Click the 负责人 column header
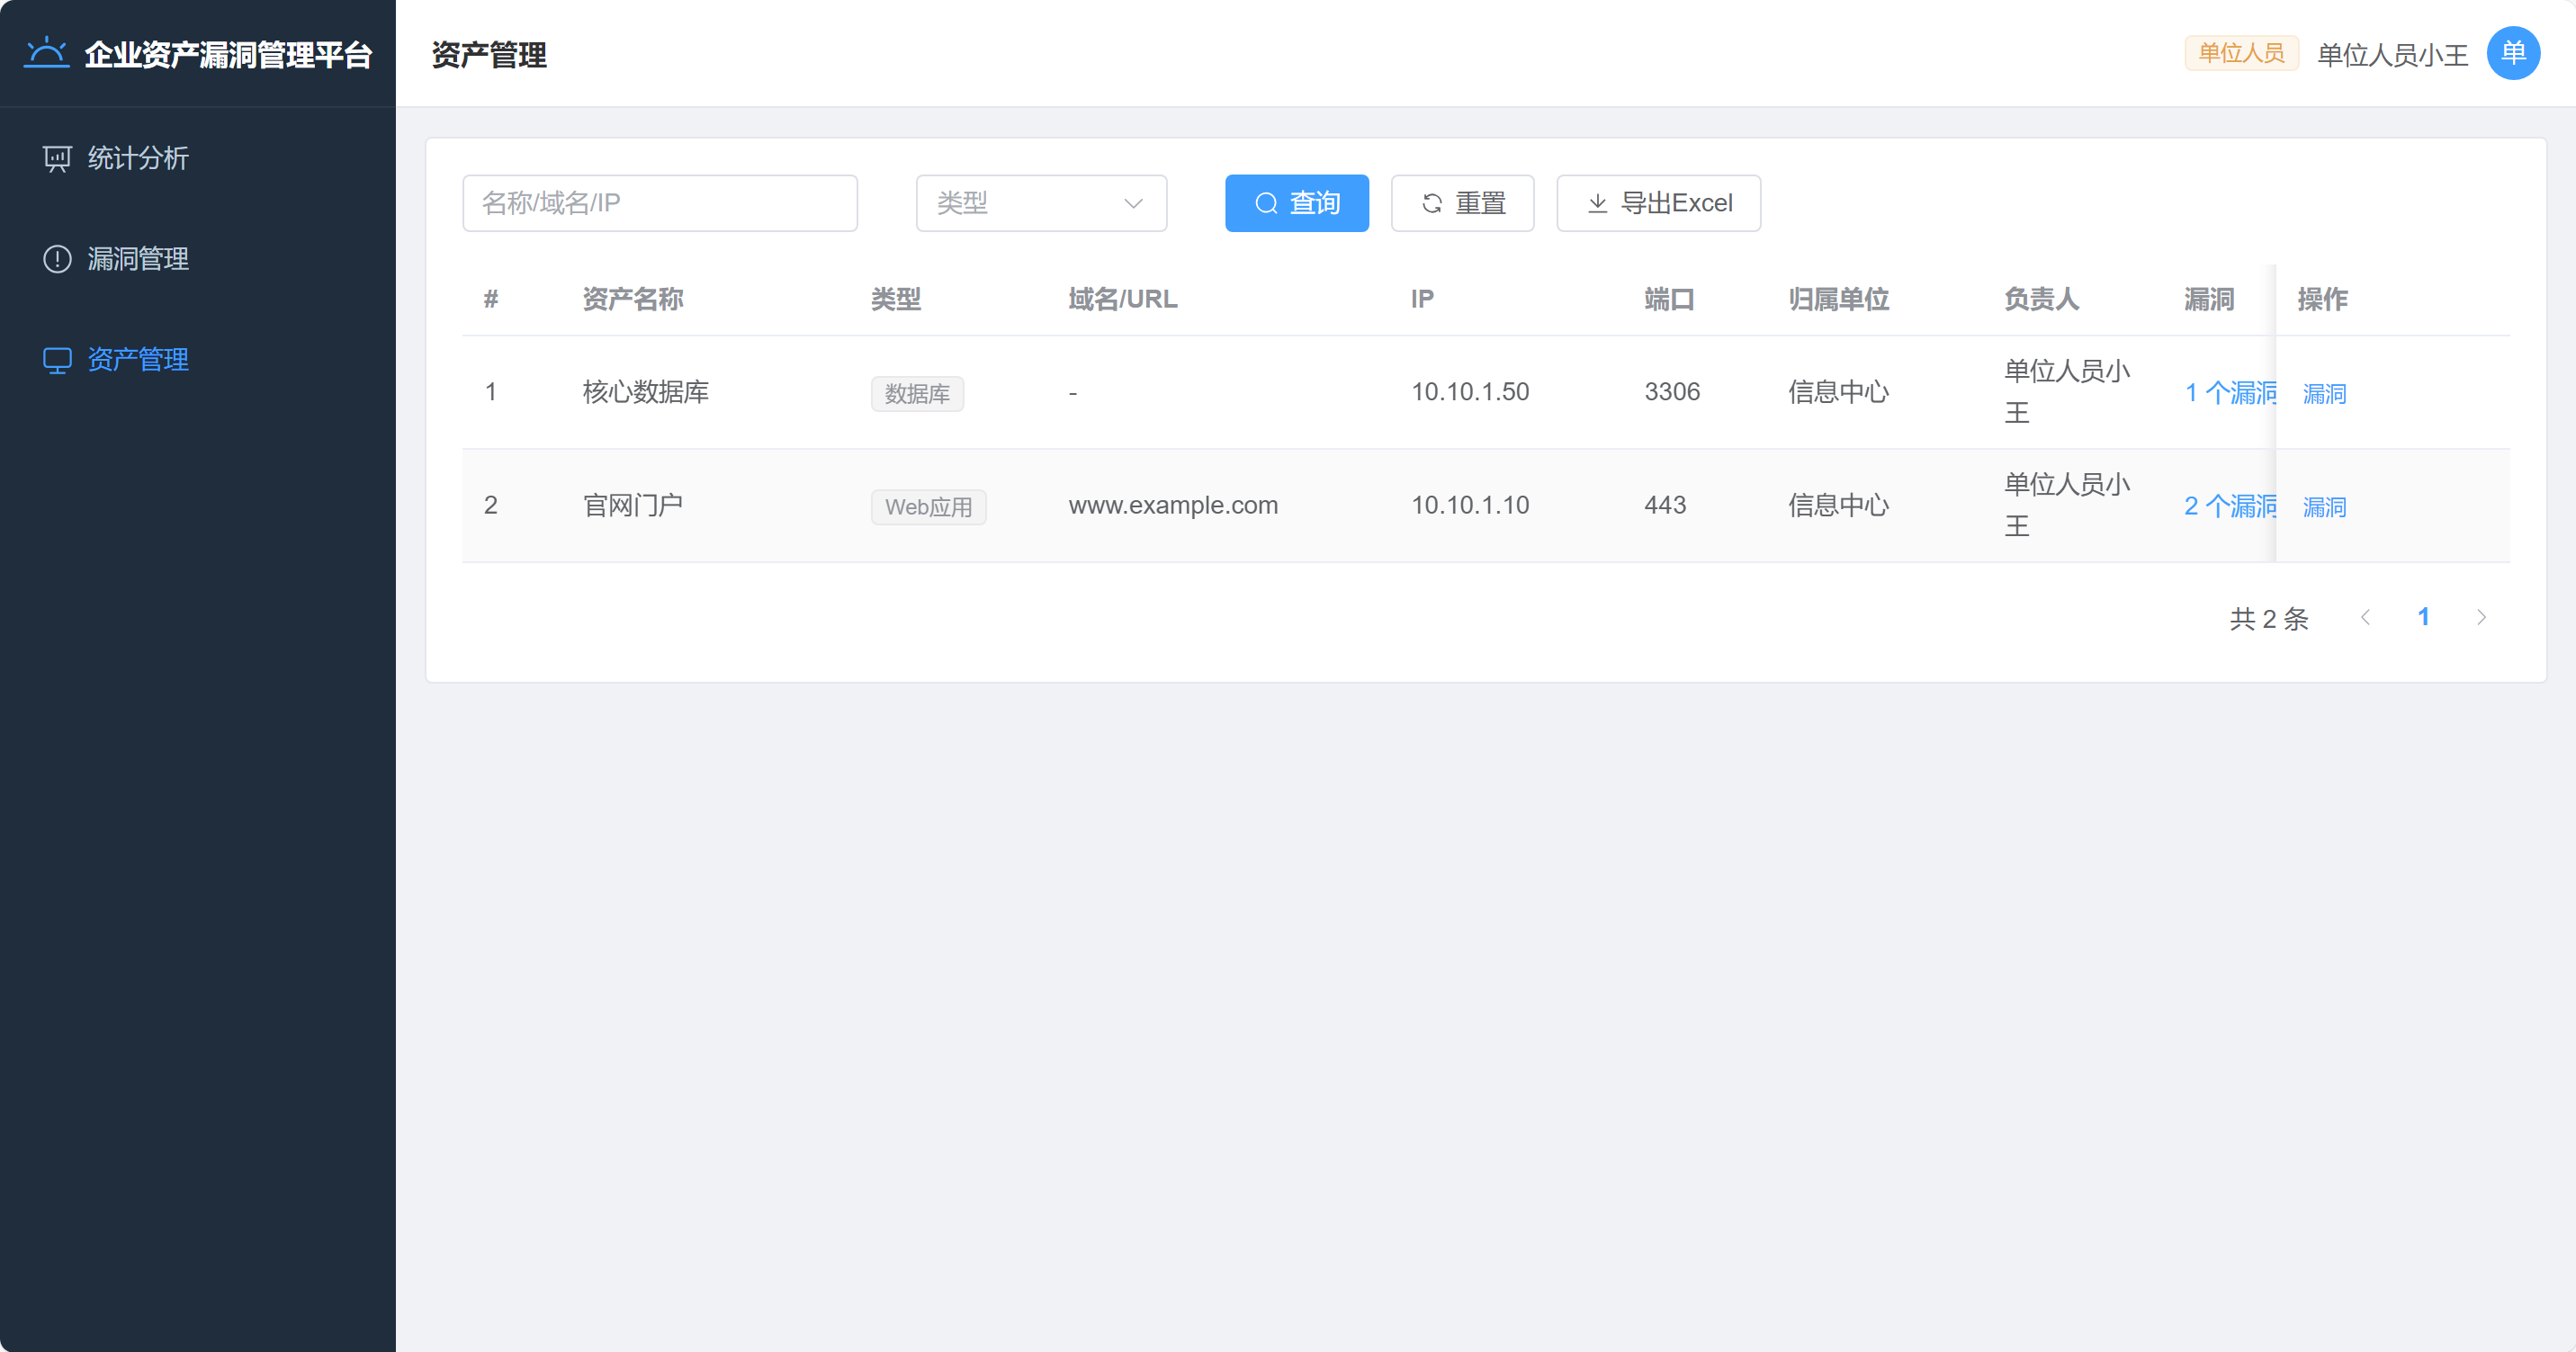2576x1352 pixels. tap(2041, 299)
